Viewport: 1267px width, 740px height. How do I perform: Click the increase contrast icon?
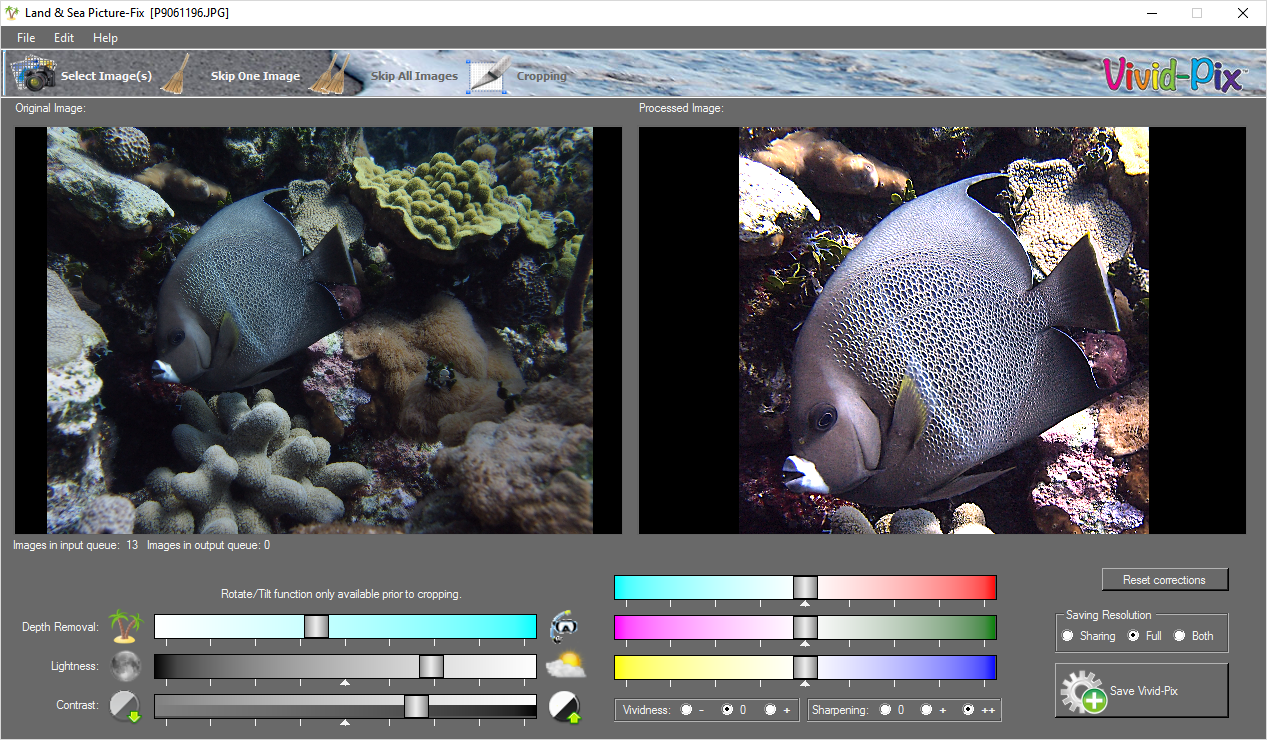[565, 706]
